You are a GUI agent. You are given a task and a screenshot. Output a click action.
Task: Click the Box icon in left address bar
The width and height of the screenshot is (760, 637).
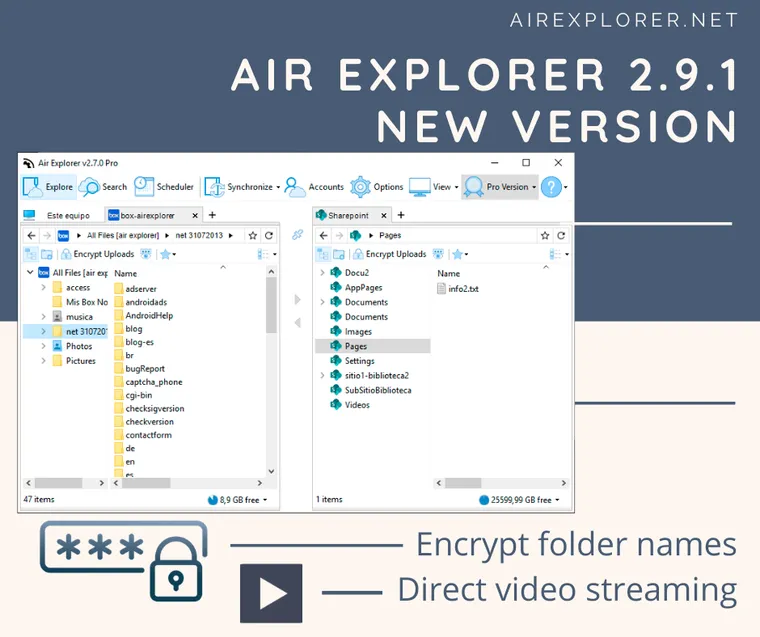point(63,236)
